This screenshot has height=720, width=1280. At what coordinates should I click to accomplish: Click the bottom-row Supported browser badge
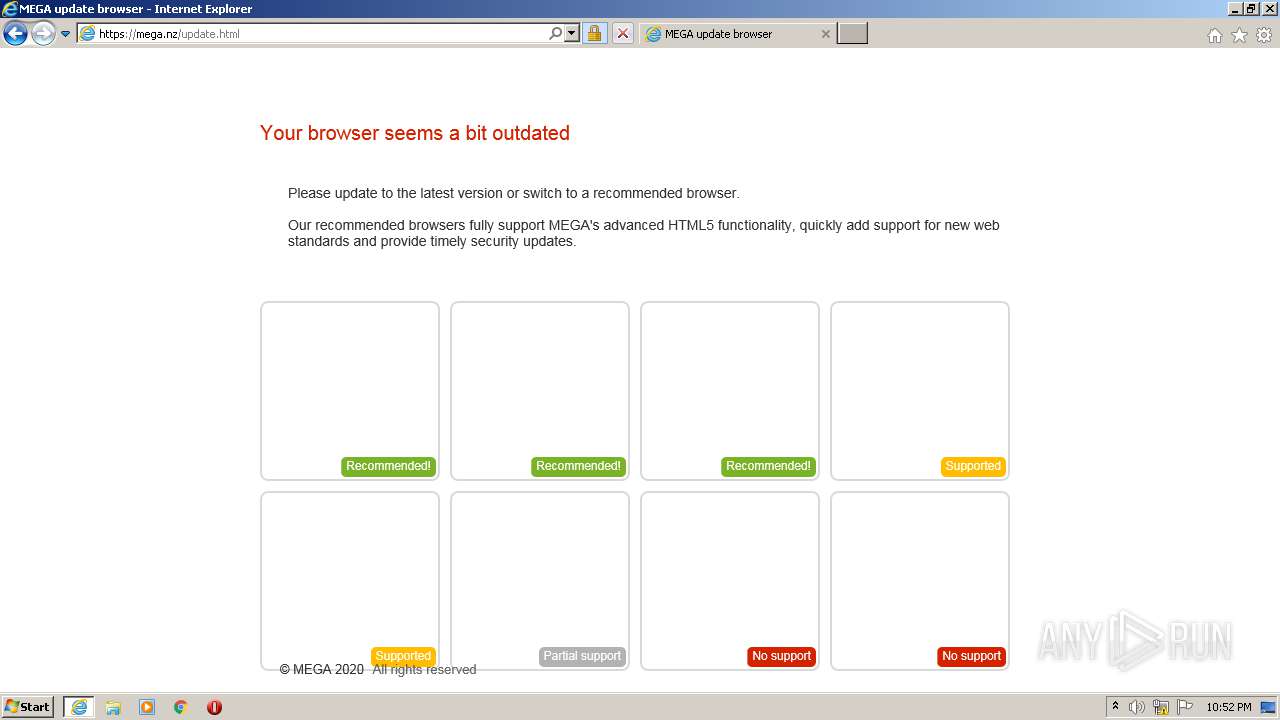[x=403, y=656]
